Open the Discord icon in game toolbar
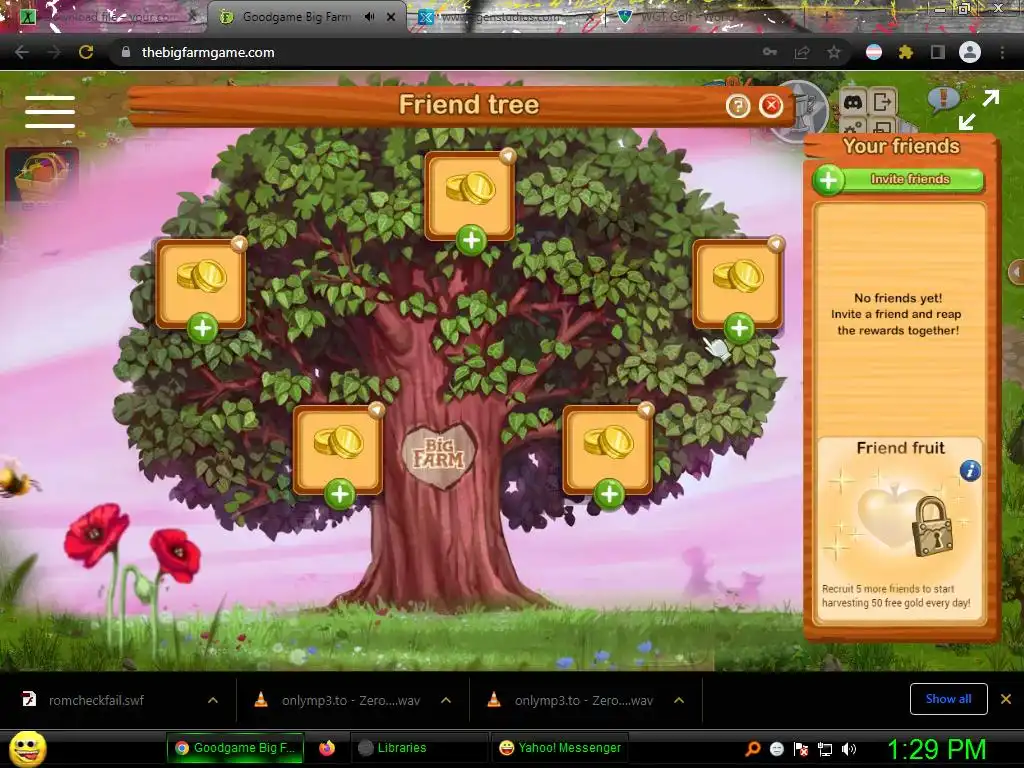 point(852,102)
